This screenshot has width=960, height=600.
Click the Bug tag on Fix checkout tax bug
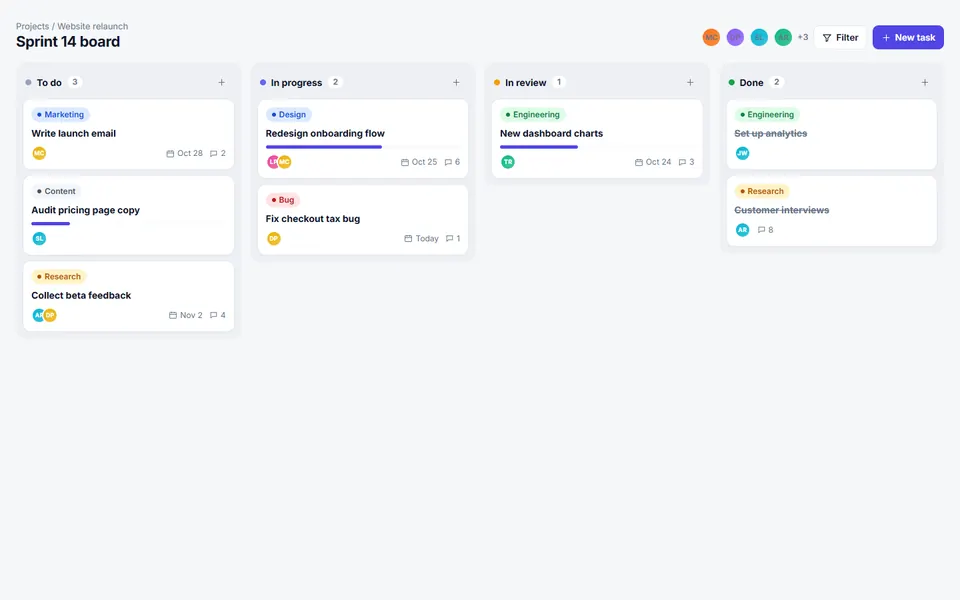(283, 200)
